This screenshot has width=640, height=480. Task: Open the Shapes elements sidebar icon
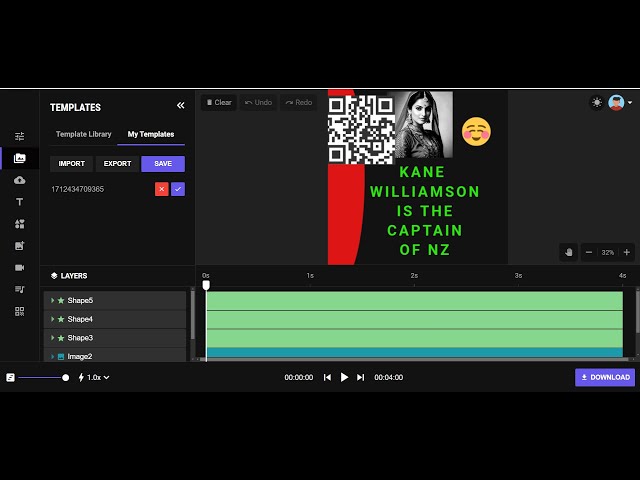(19, 224)
